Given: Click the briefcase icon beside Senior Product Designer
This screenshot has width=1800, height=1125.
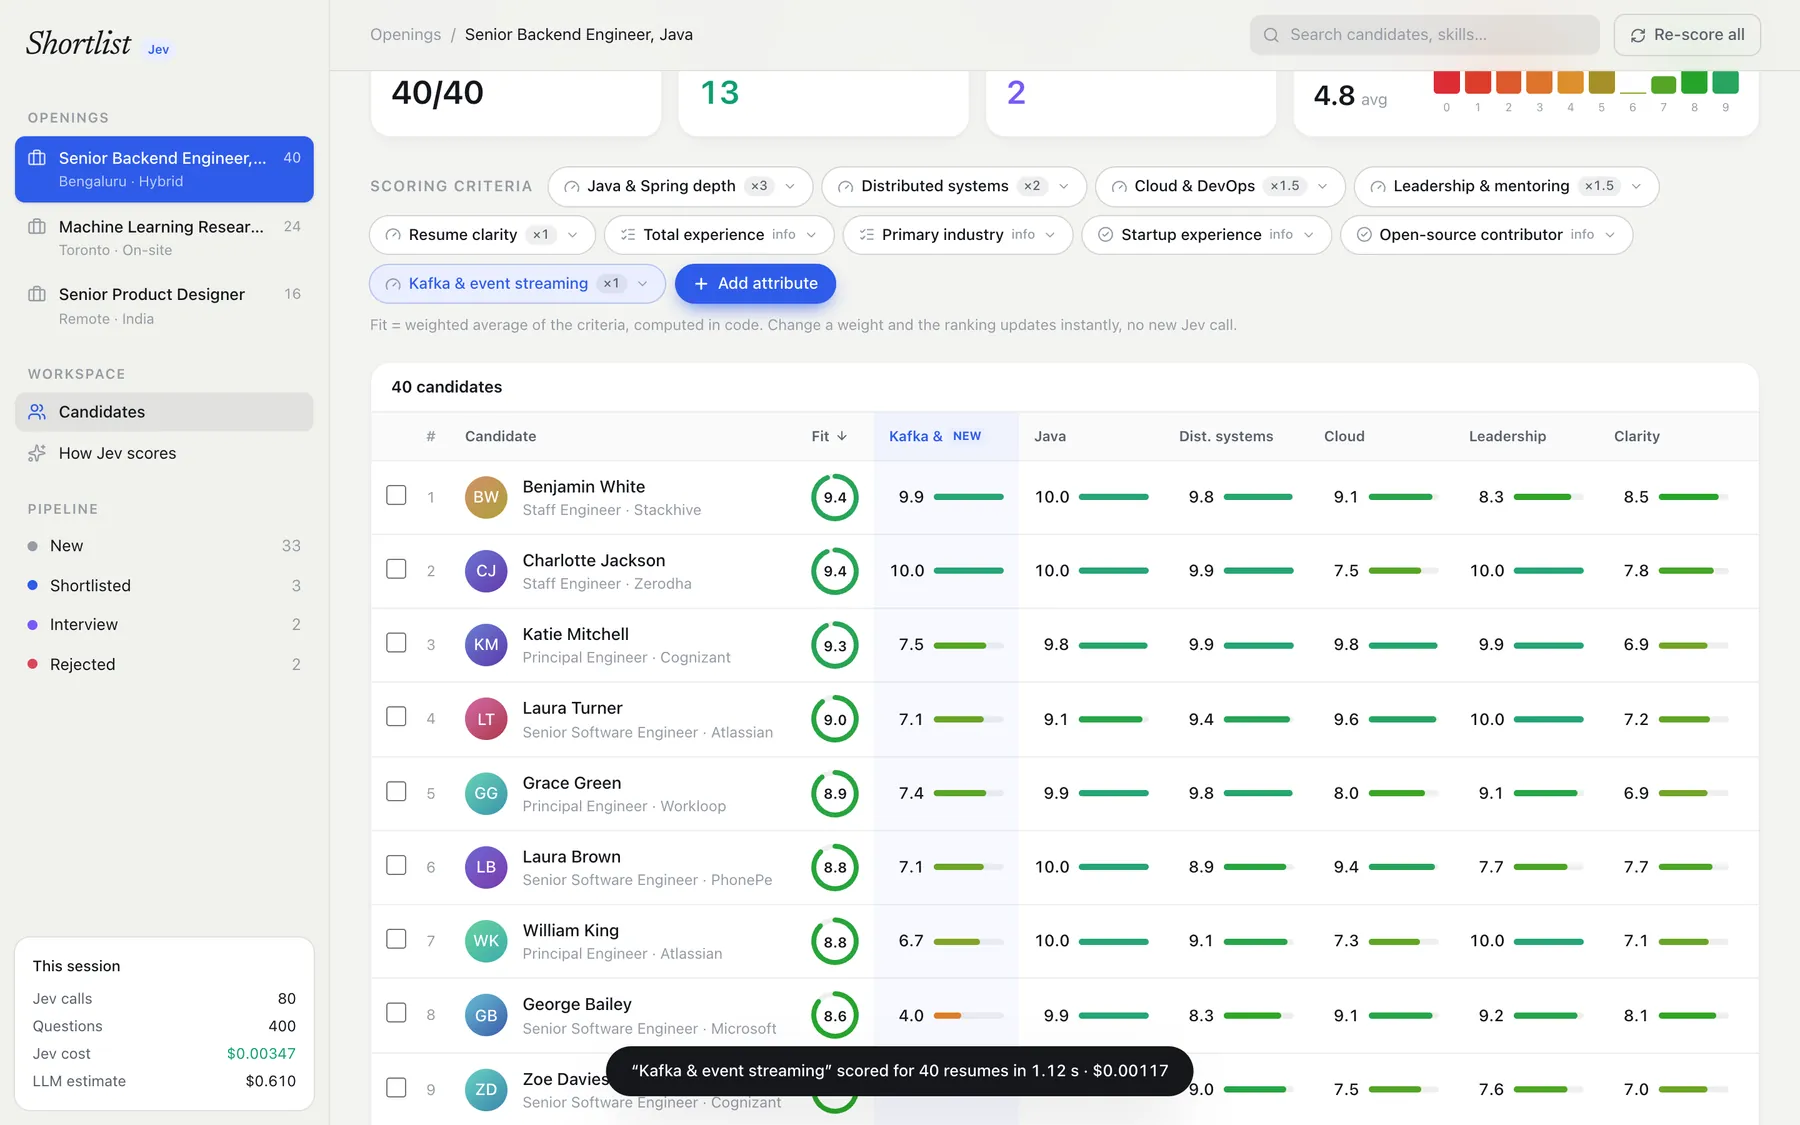Looking at the screenshot, I should [x=37, y=294].
